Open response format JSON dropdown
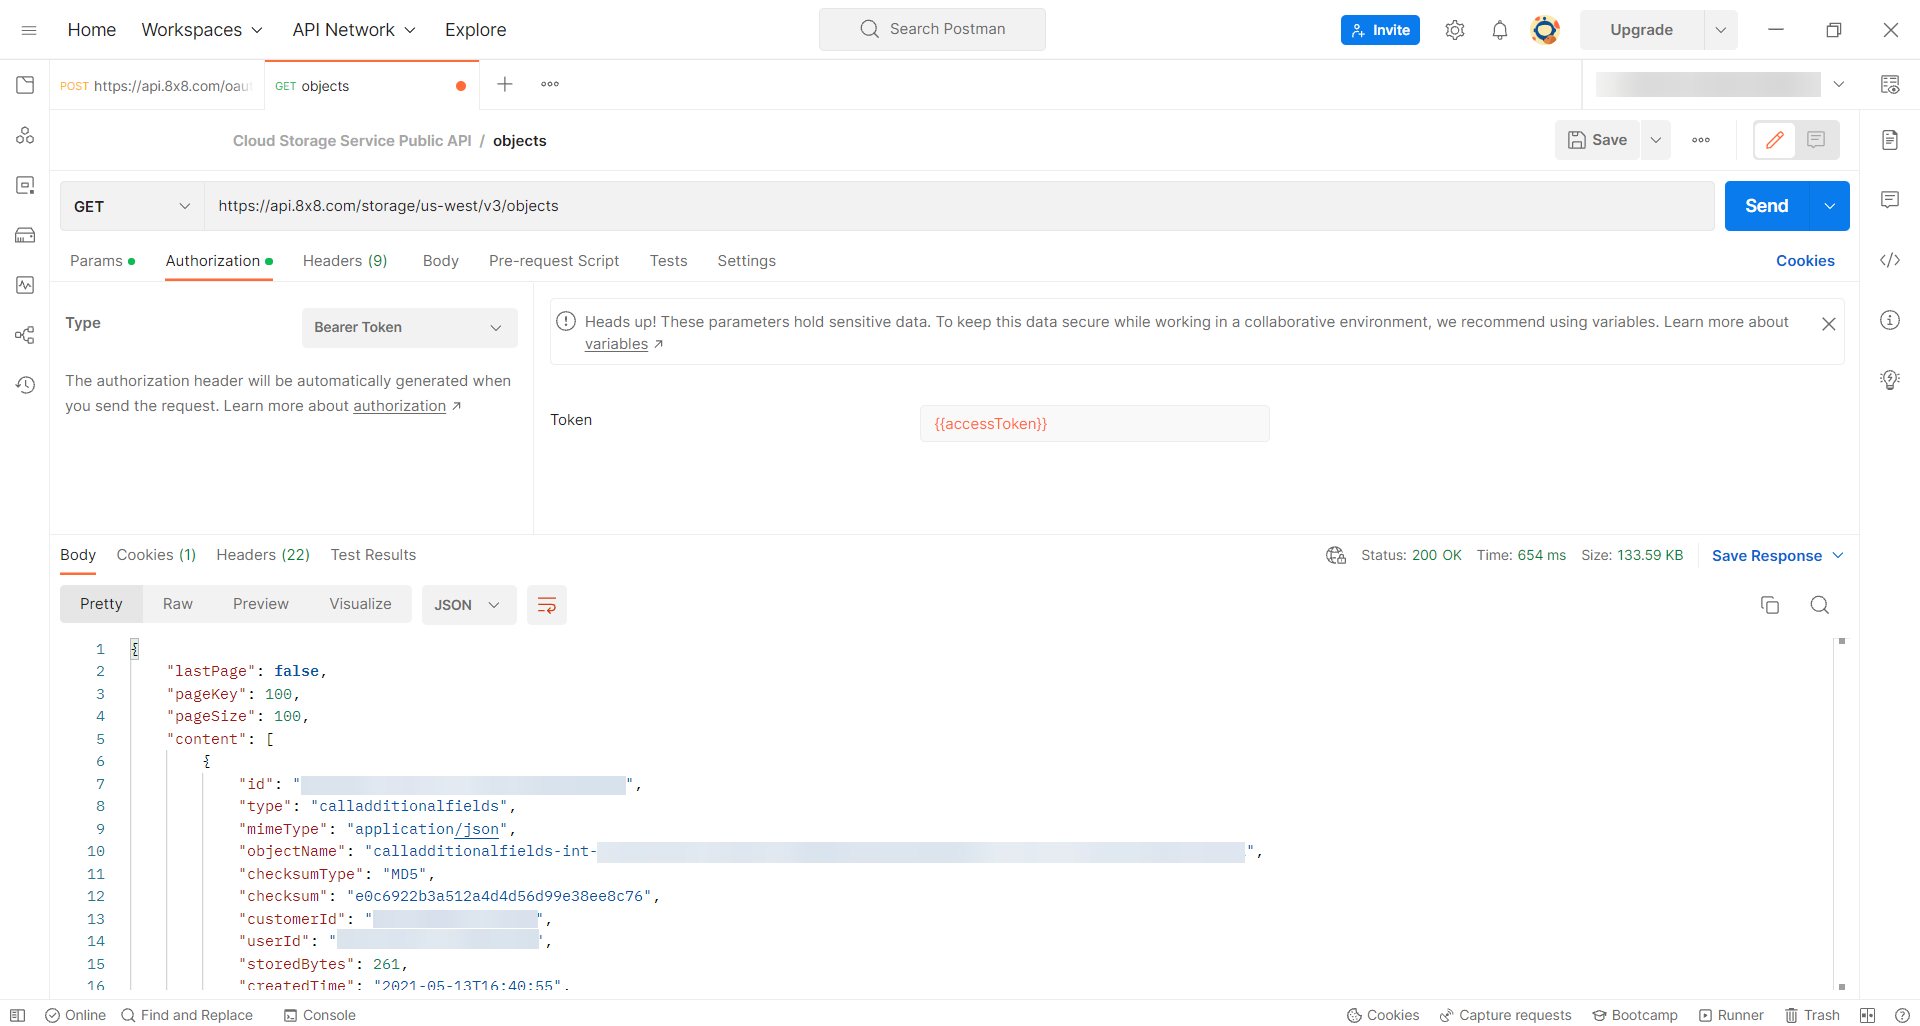This screenshot has width=1920, height=1026. tap(469, 605)
